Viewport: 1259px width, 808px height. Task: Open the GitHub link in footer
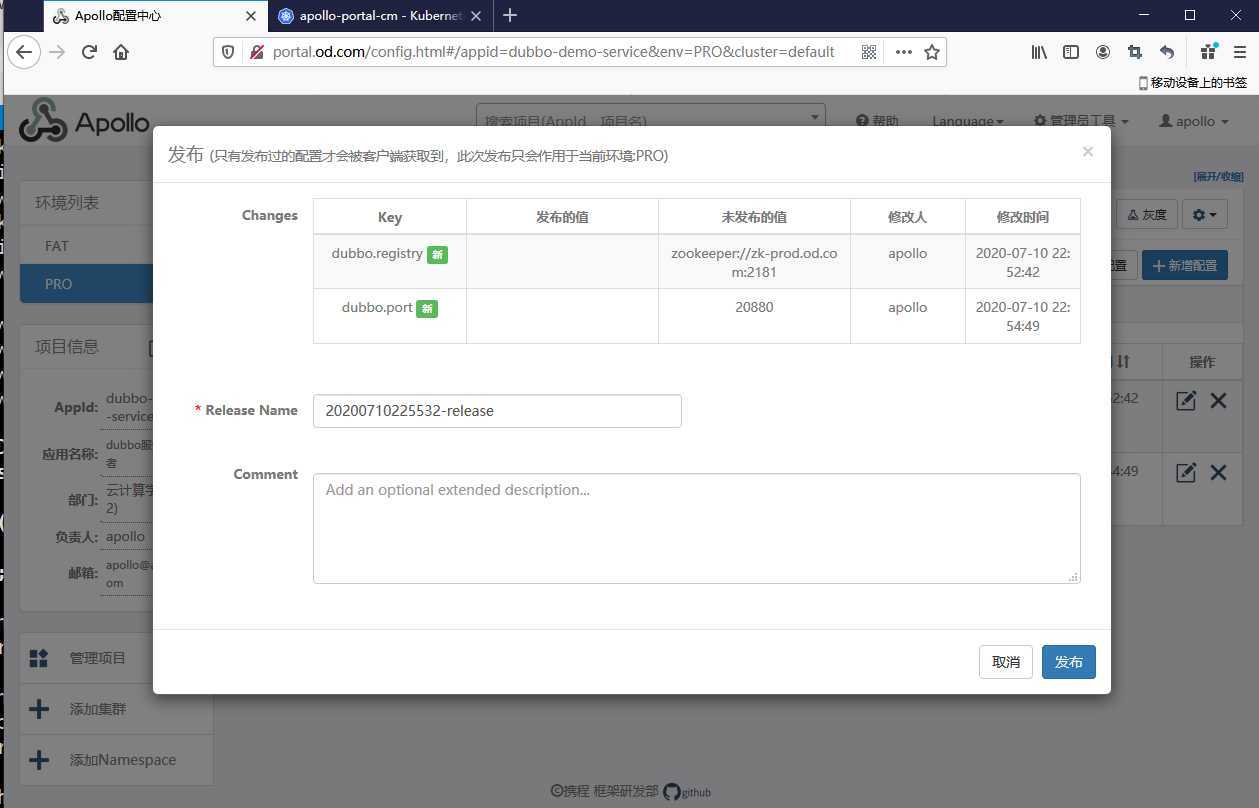click(x=687, y=791)
